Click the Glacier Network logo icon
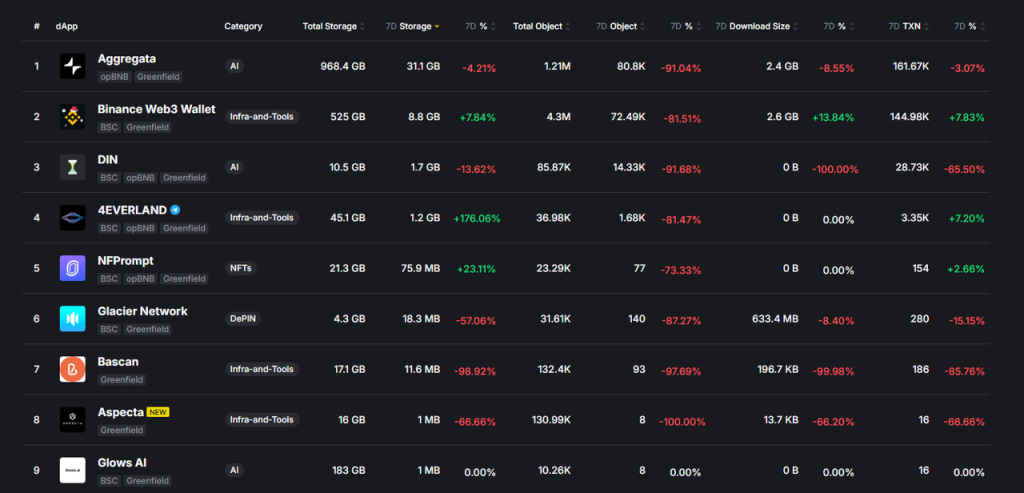The height and width of the screenshot is (493, 1024). coord(73,319)
